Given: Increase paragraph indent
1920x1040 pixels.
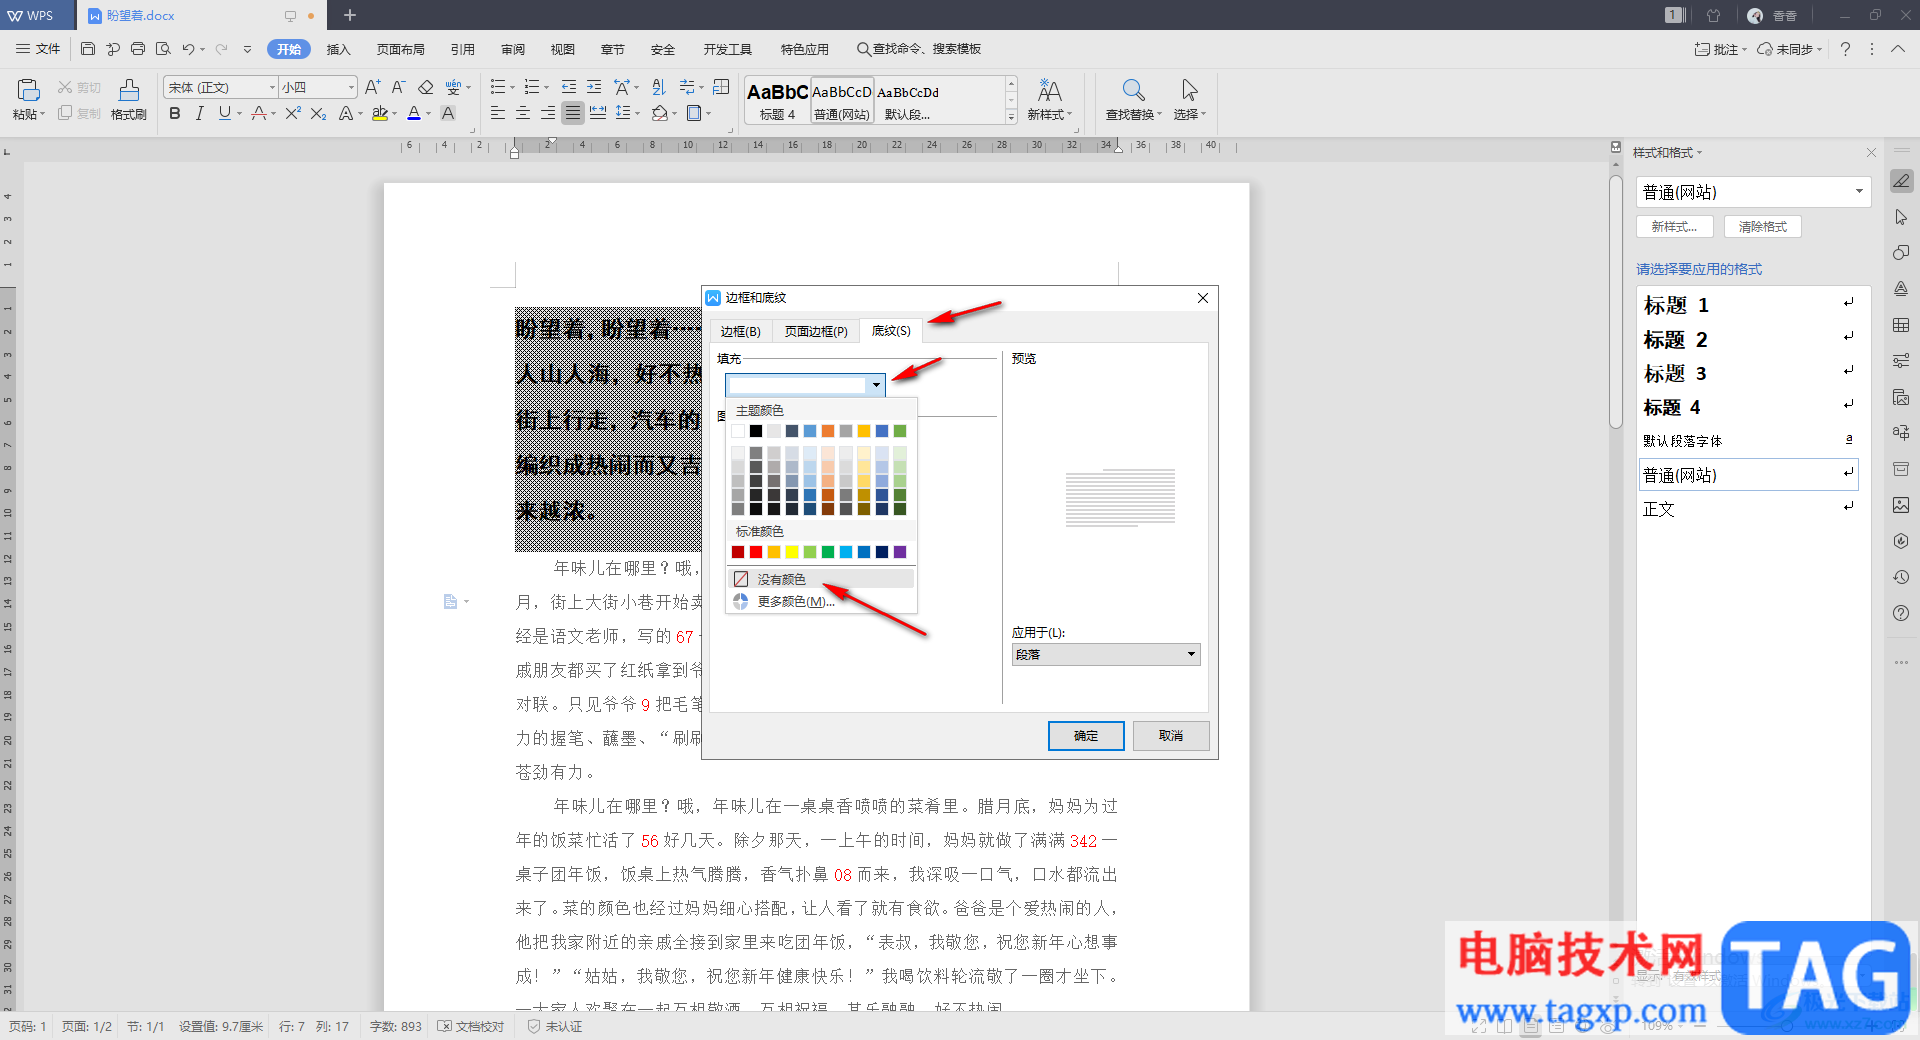Looking at the screenshot, I should click(x=594, y=88).
